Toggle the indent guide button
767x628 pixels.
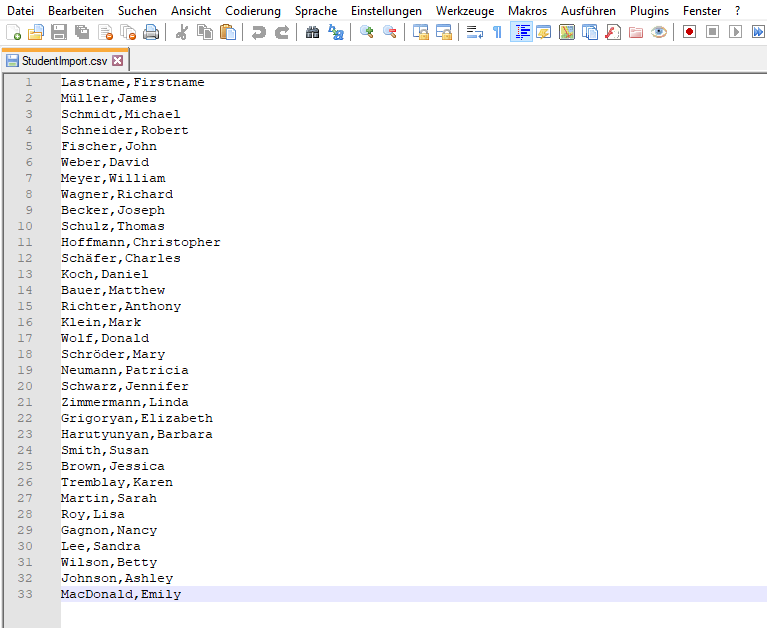[x=521, y=32]
